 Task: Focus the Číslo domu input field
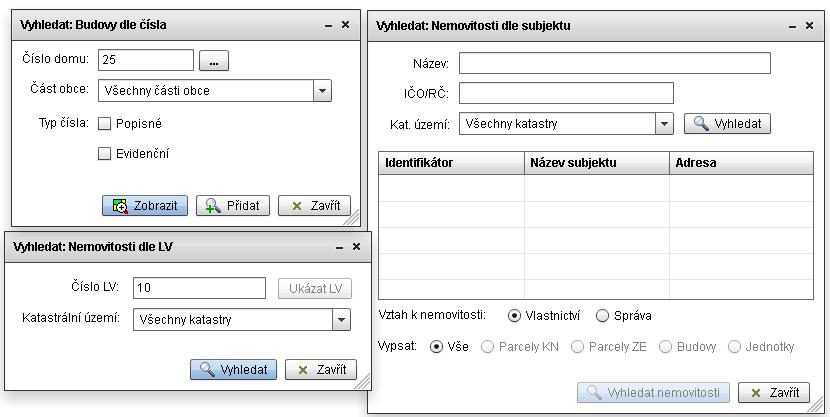(146, 60)
